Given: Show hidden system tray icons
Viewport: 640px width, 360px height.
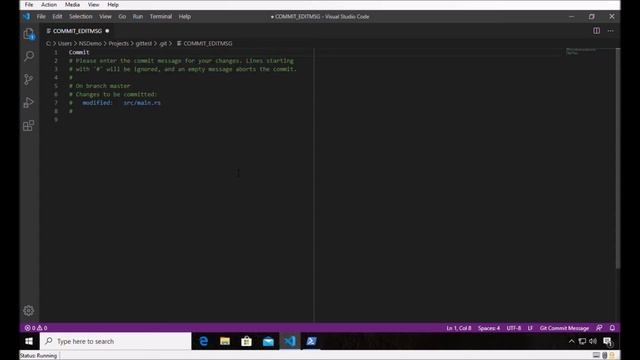Looking at the screenshot, I should point(571,342).
